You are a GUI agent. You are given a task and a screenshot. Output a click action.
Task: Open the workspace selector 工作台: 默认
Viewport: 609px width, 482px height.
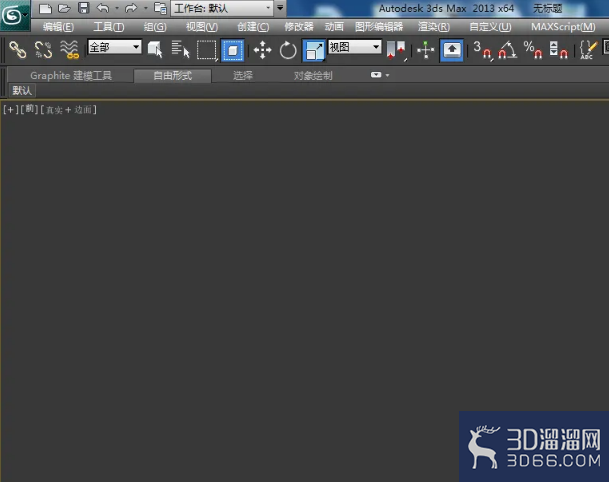[x=222, y=8]
